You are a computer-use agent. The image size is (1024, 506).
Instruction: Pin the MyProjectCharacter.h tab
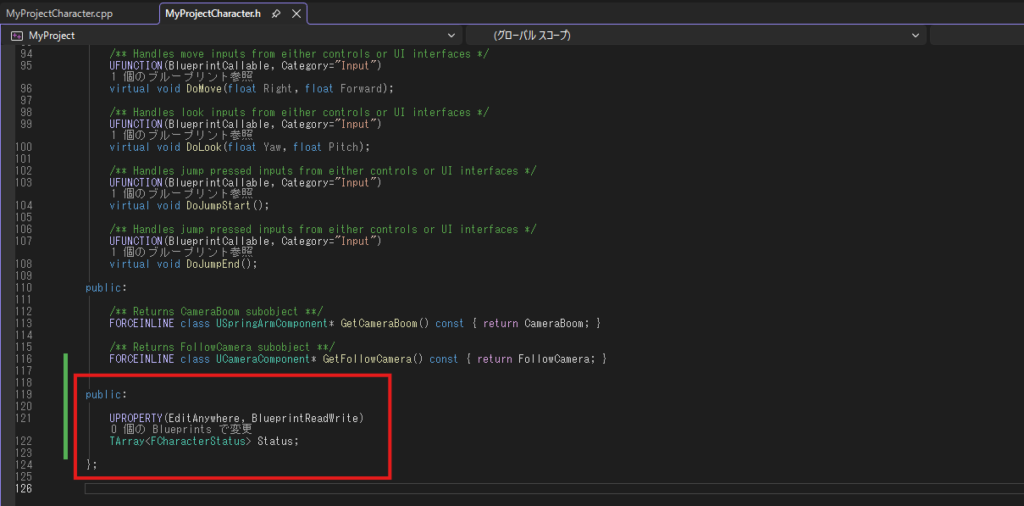(x=275, y=13)
